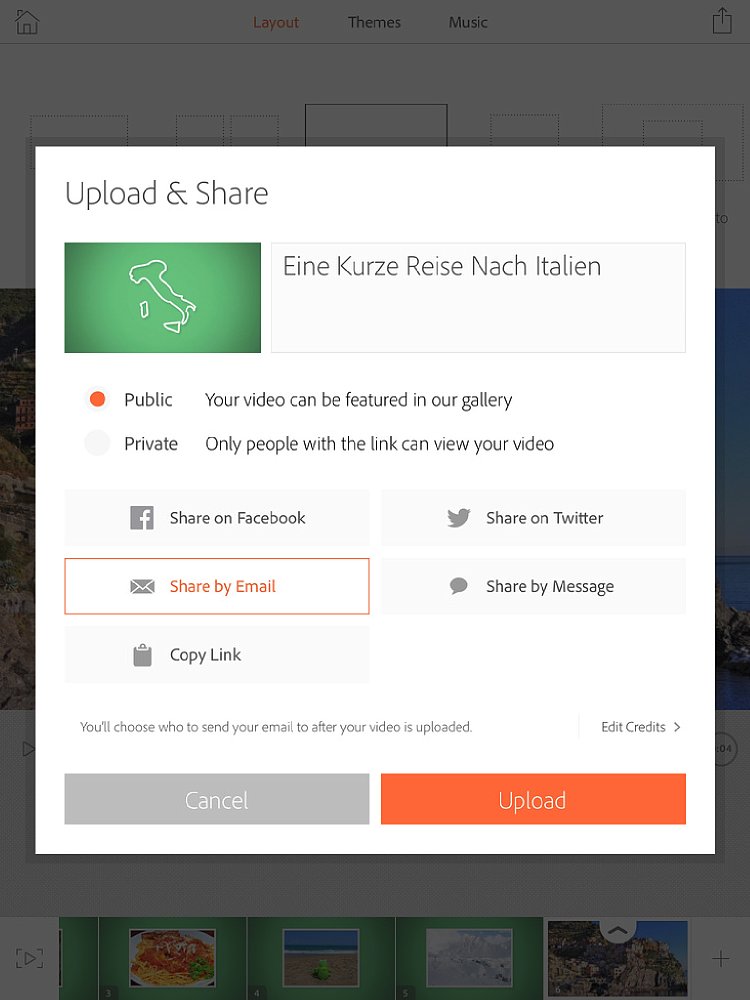Screen dimensions: 750x1000
Task: Tap the Home icon
Action: pos(27,22)
